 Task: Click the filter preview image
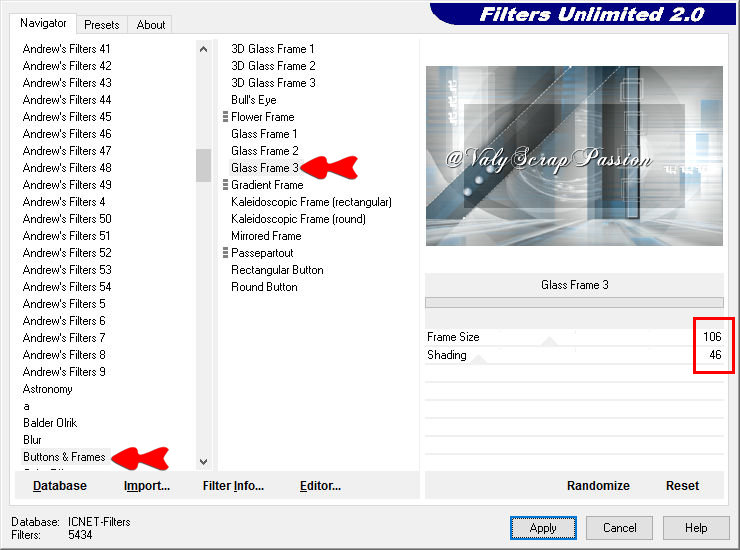point(574,157)
